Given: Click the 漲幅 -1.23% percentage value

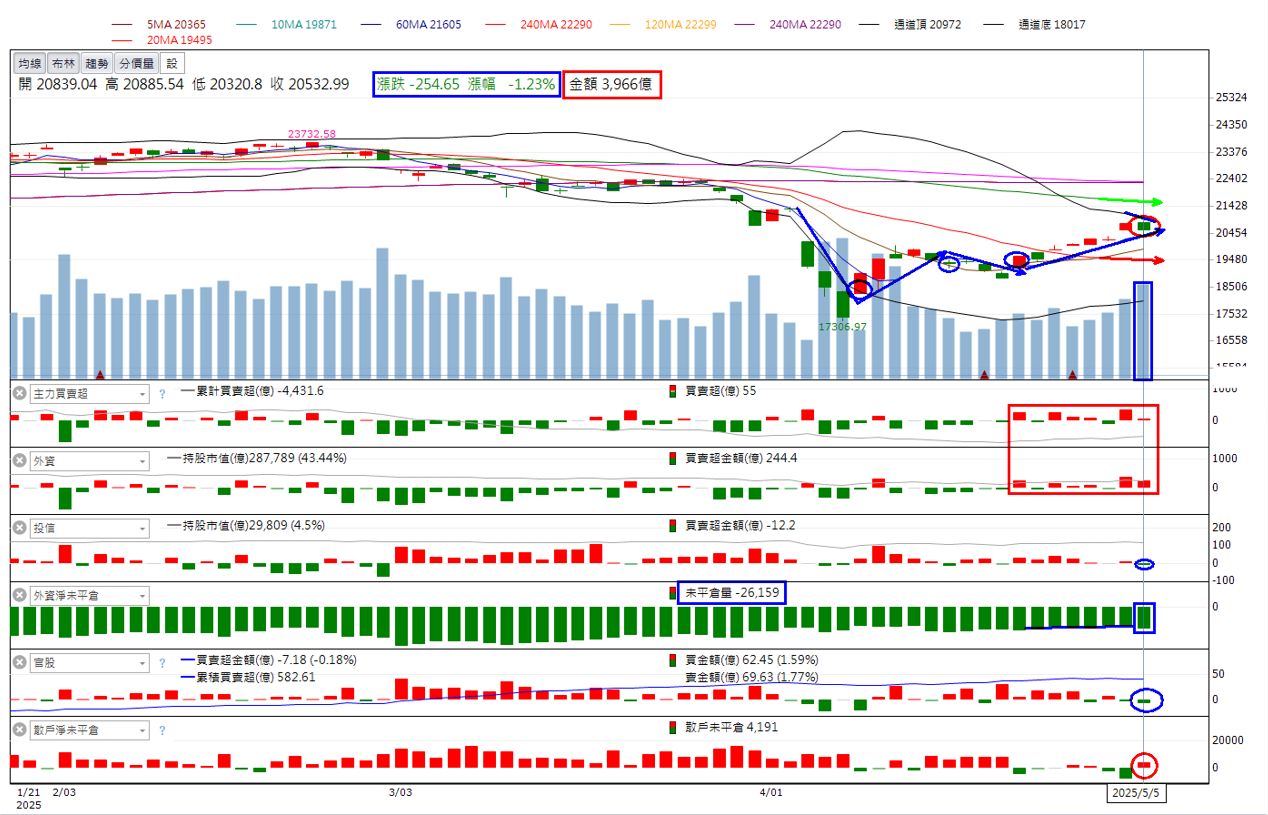Looking at the screenshot, I should pos(511,85).
